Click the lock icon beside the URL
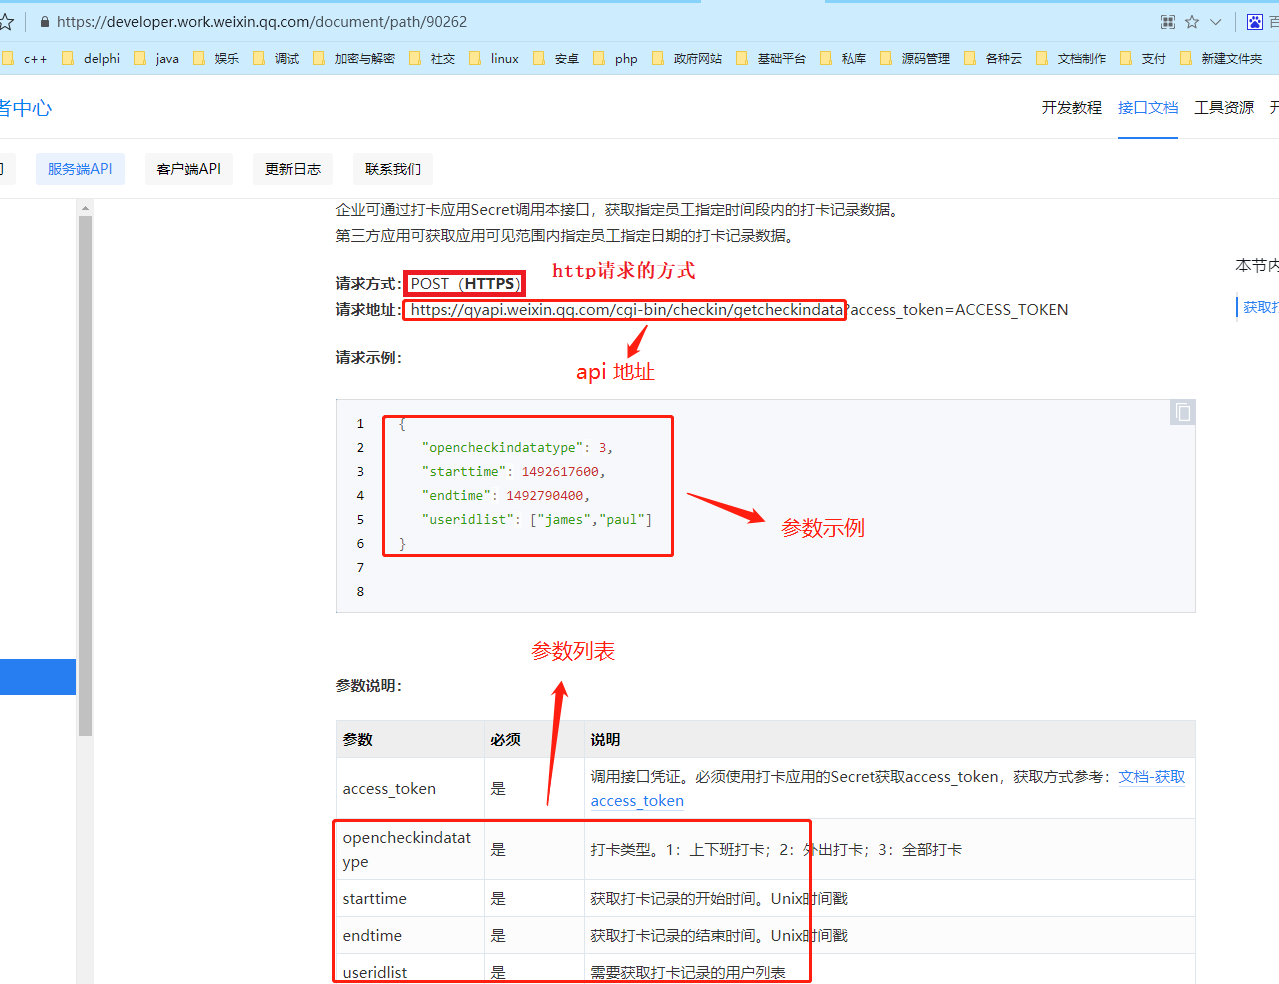This screenshot has height=984, width=1279. click(44, 22)
